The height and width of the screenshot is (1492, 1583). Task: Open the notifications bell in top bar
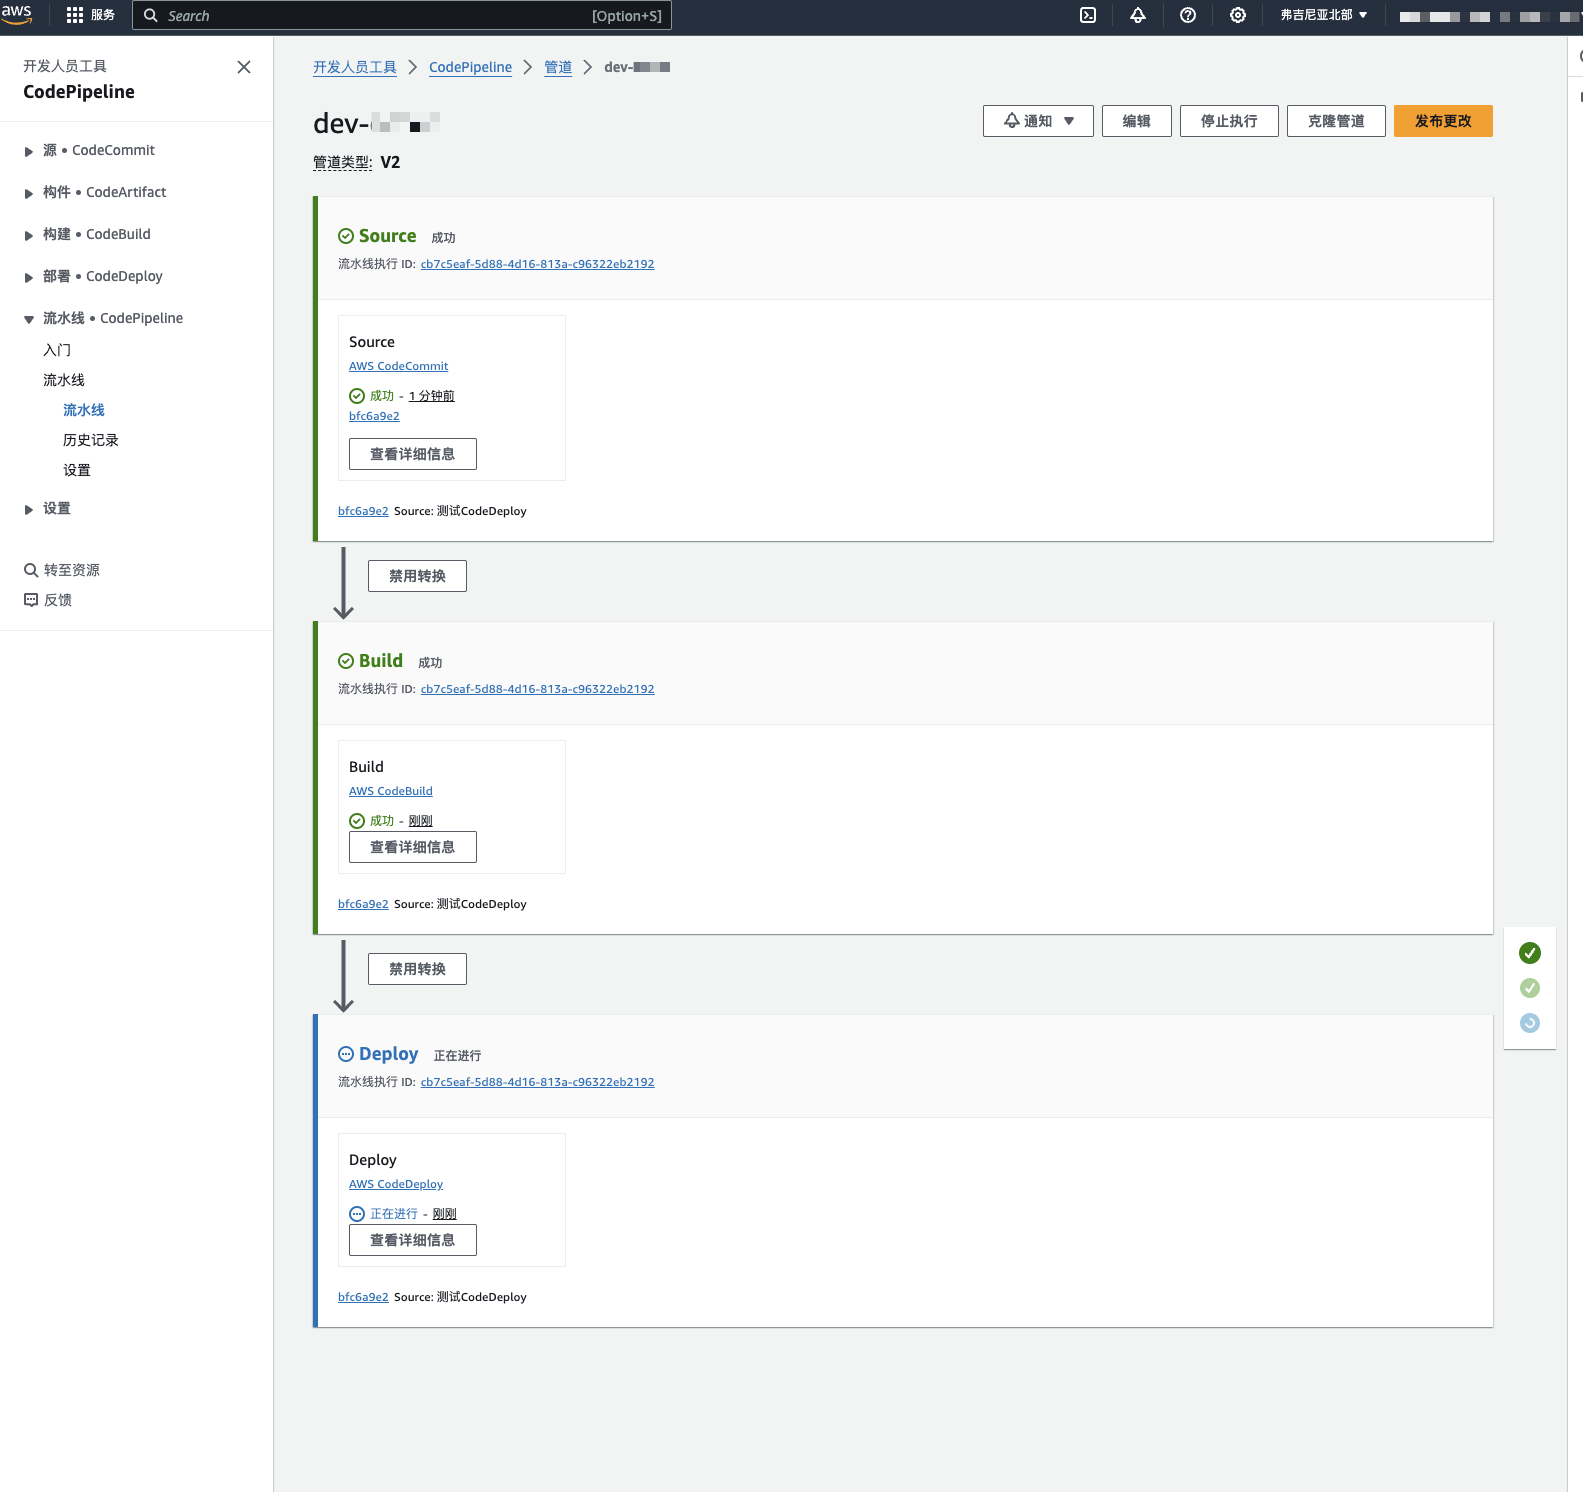tap(1138, 15)
